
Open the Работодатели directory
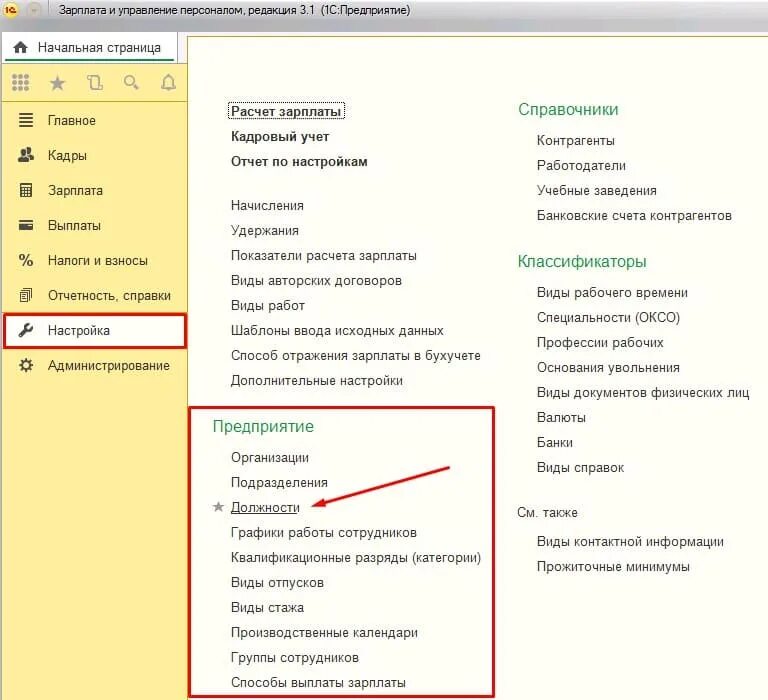point(581,166)
